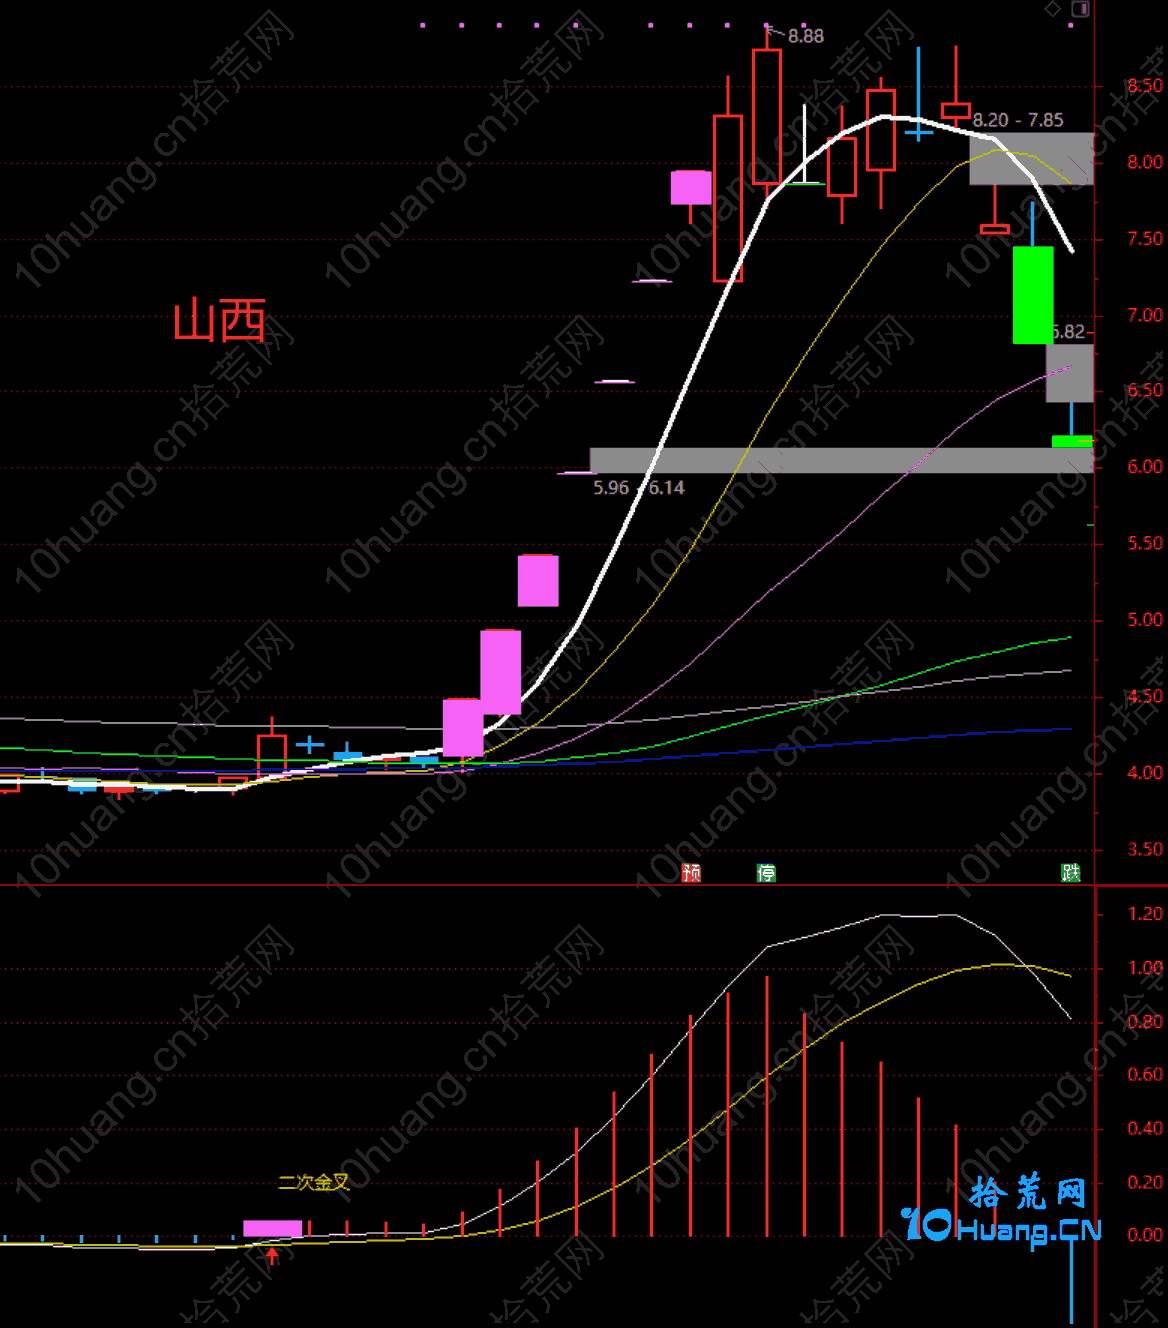Select the long gray 5.96-6.14 gap zone
This screenshot has height=1328, width=1168.
coord(841,460)
